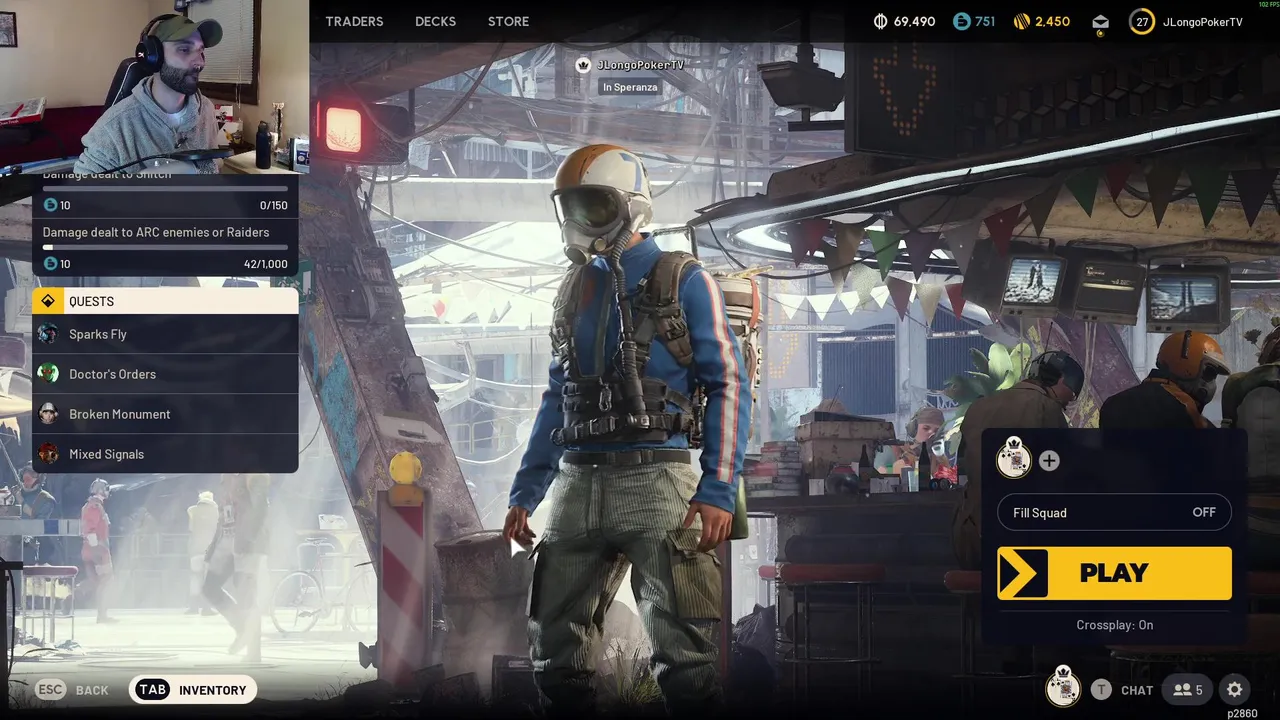Click the ARC damage challenge reward token
This screenshot has width=1280, height=720.
(x=50, y=264)
